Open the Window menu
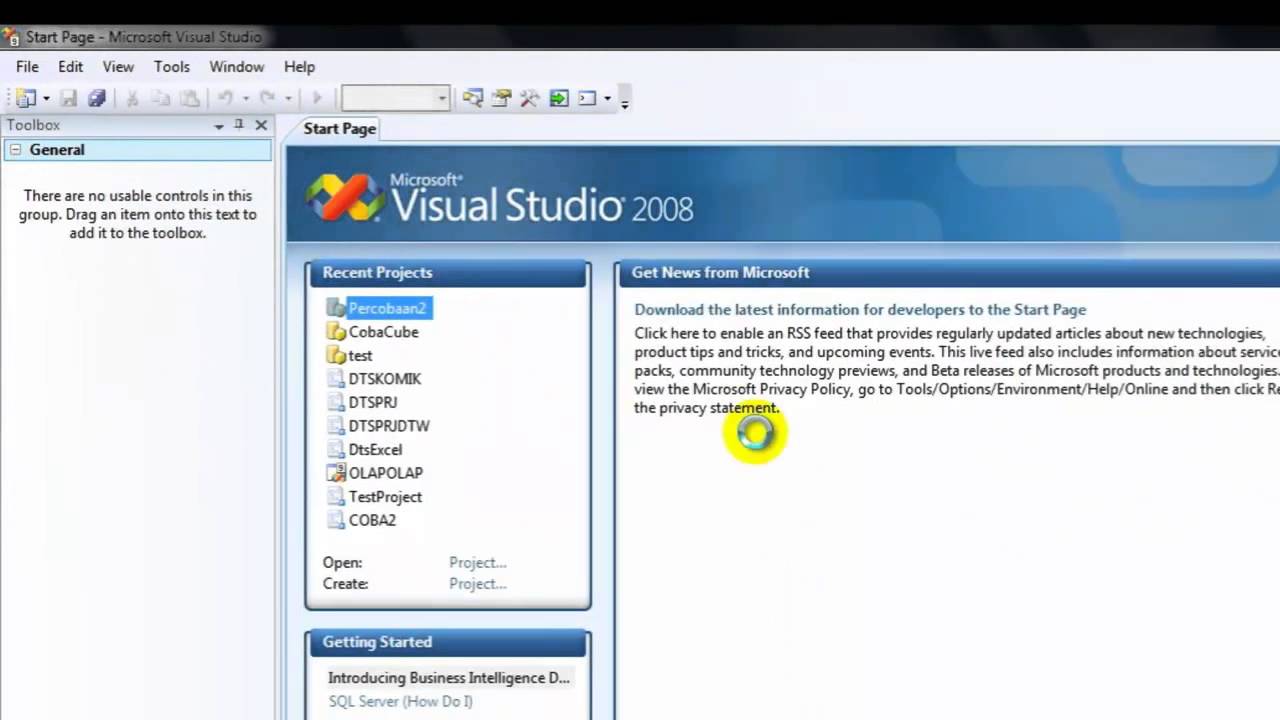Image resolution: width=1280 pixels, height=720 pixels. pos(237,67)
